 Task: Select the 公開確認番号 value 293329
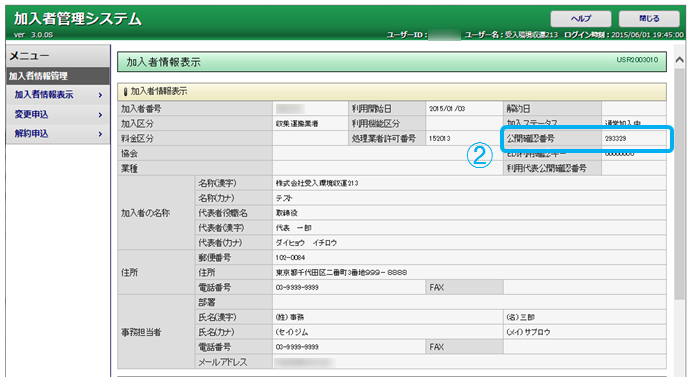615,139
